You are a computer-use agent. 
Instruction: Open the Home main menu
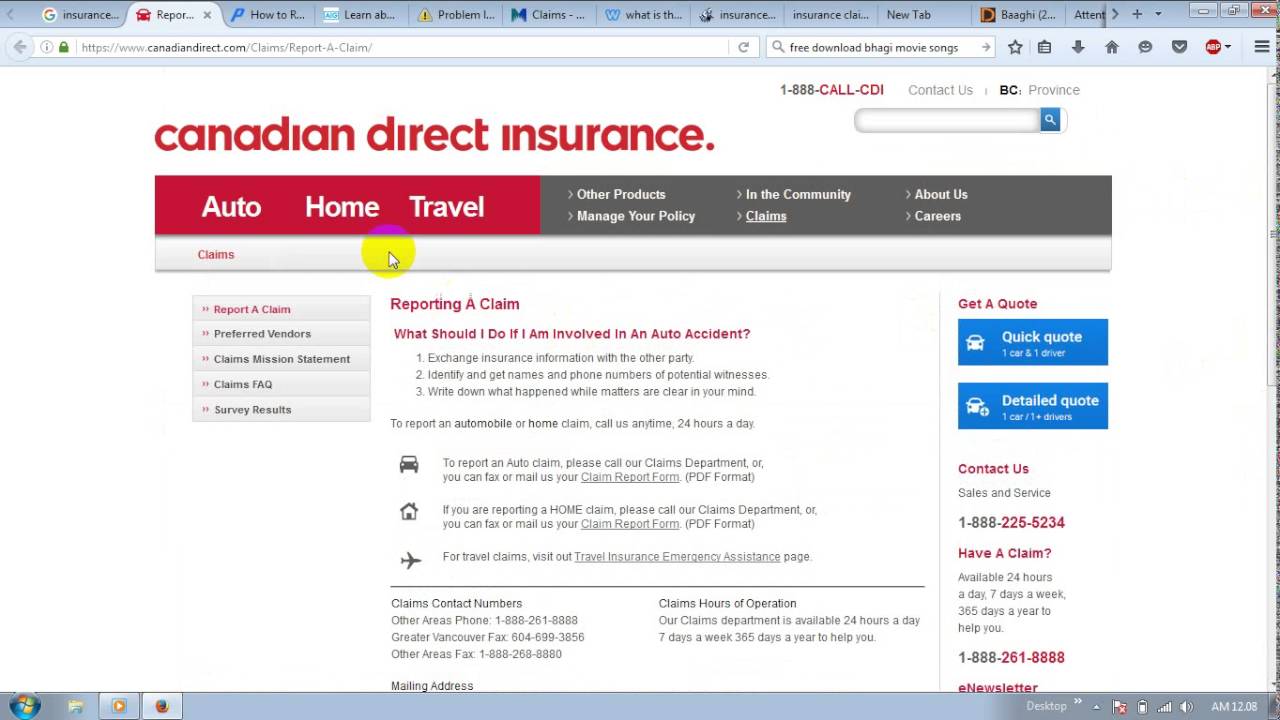(342, 207)
